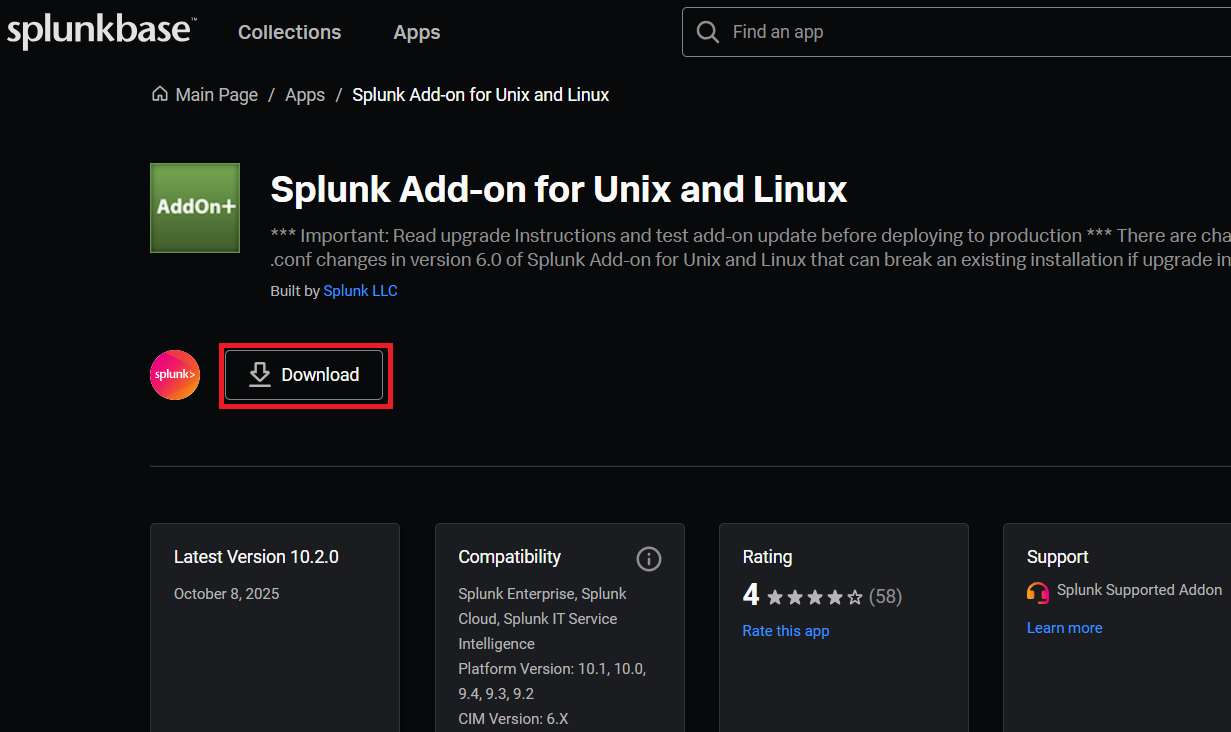
Task: Open Collections in the top navigation
Action: coord(289,32)
